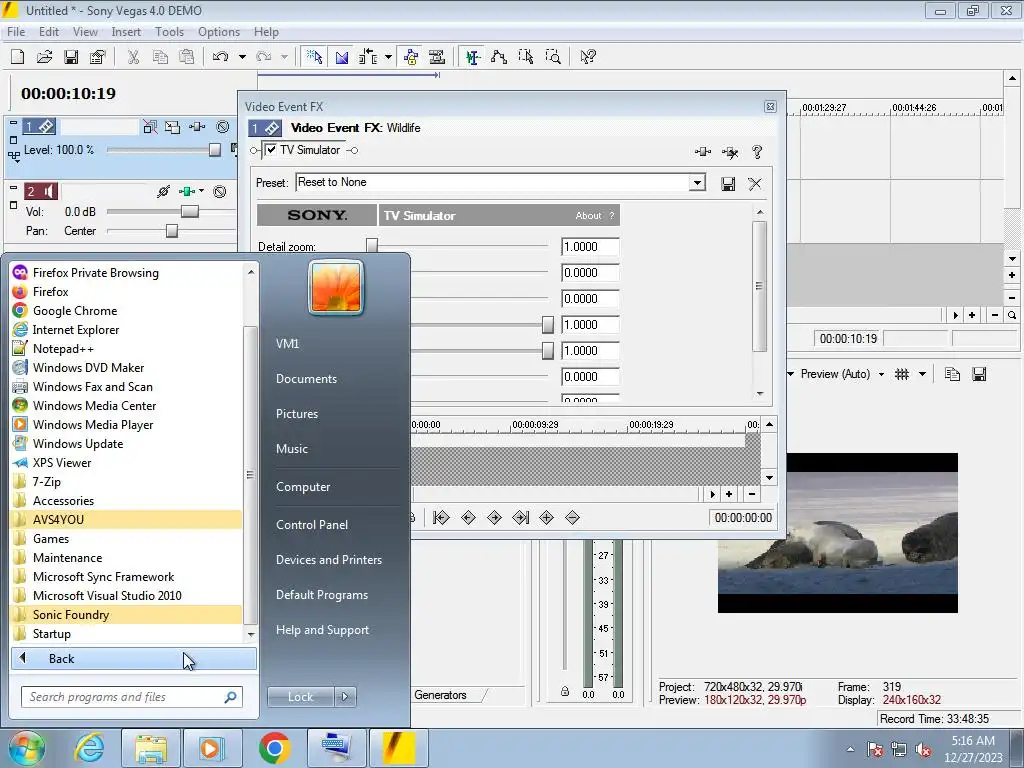Toggle Automatic Crossfades toolbar button
The height and width of the screenshot is (768, 1024).
click(x=342, y=57)
